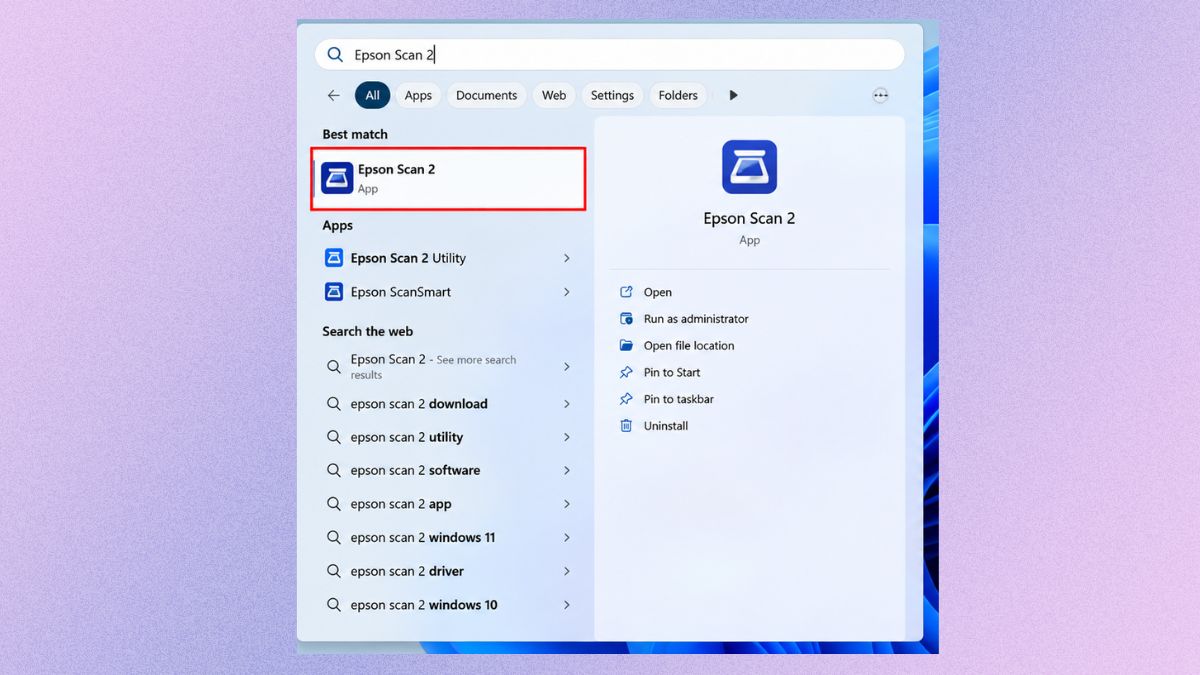The width and height of the screenshot is (1200, 675).
Task: Switch to the Documents filter tab
Action: [x=486, y=95]
